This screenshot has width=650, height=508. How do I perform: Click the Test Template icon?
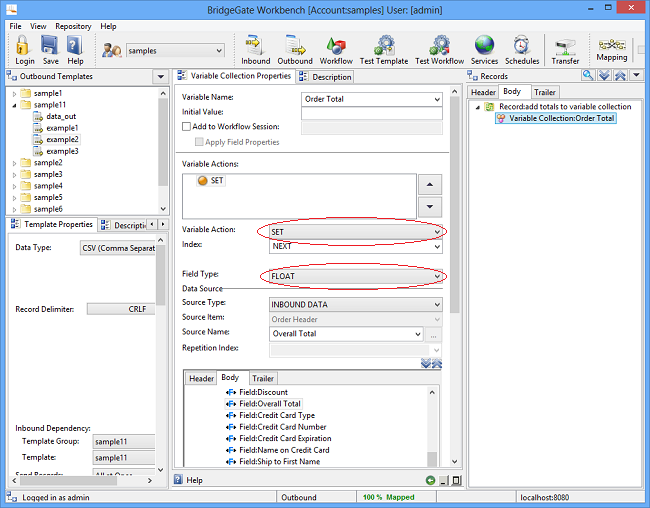(x=383, y=49)
